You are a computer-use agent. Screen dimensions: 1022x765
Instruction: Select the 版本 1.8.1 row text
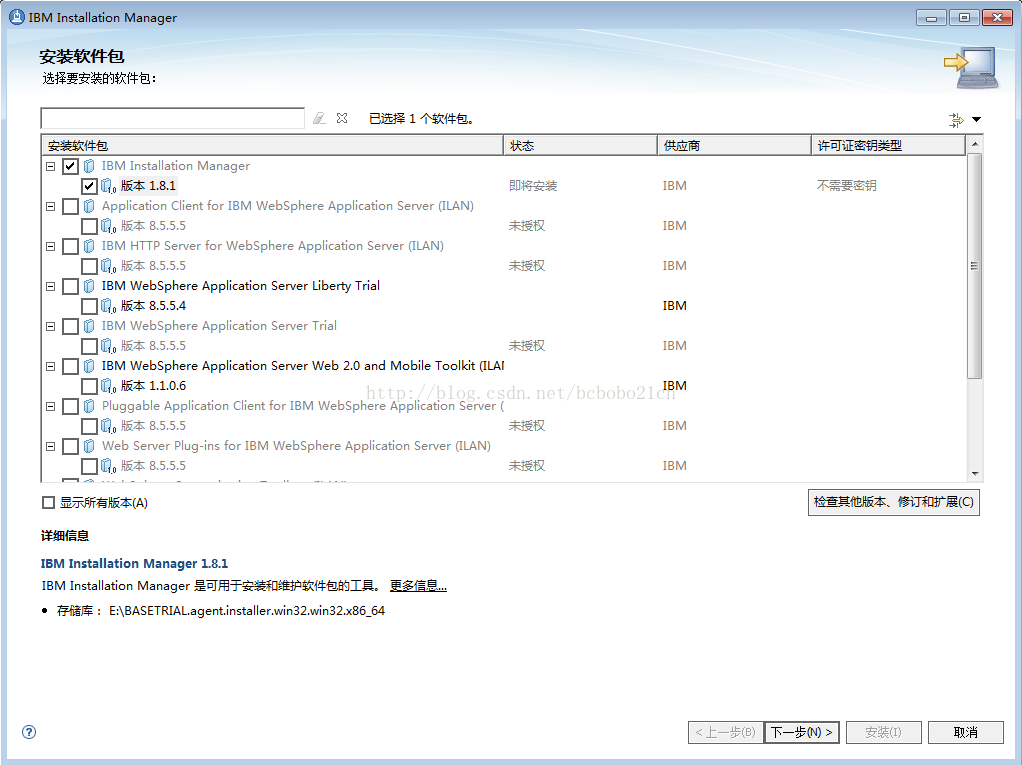coord(149,186)
